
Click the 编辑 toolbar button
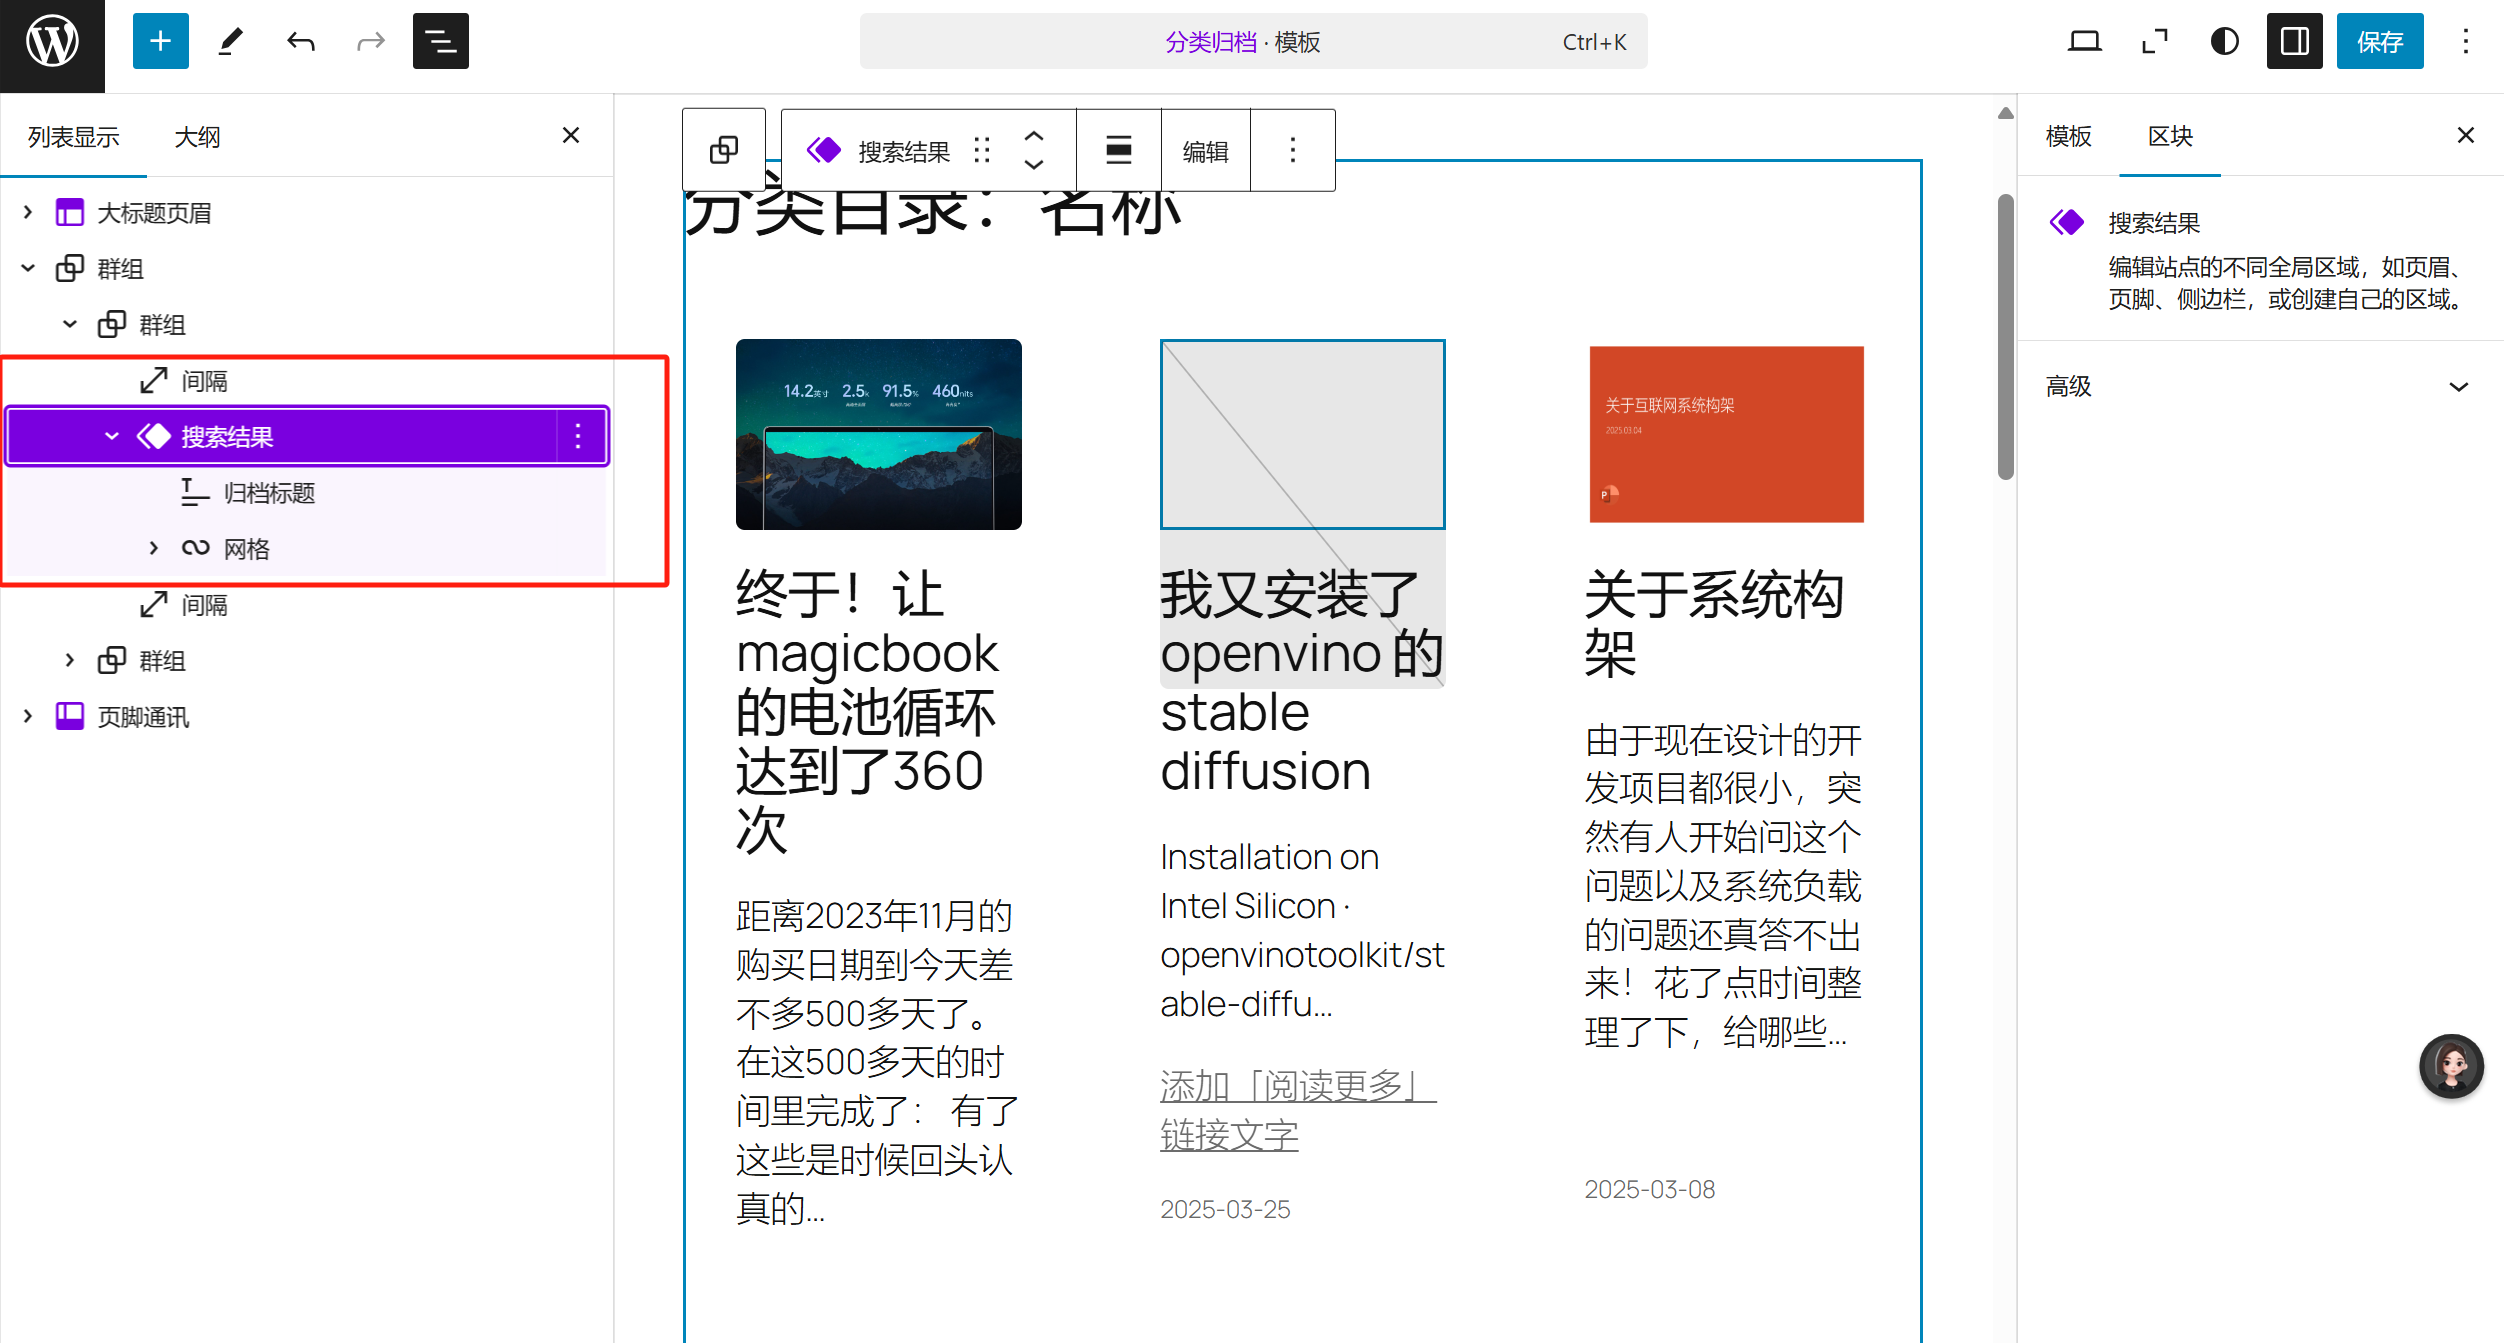pyautogui.click(x=1205, y=151)
